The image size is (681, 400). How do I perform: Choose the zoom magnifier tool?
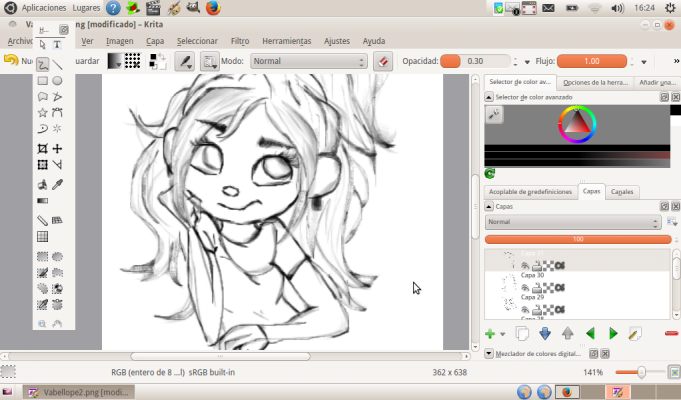42,324
